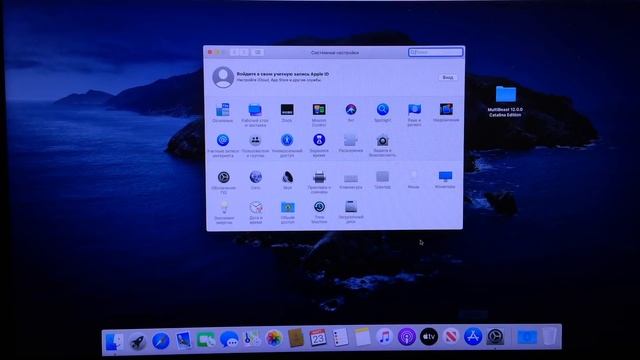Open Keyboard (Клавиатура) preferences
This screenshot has width=640, height=360.
pos(351,178)
